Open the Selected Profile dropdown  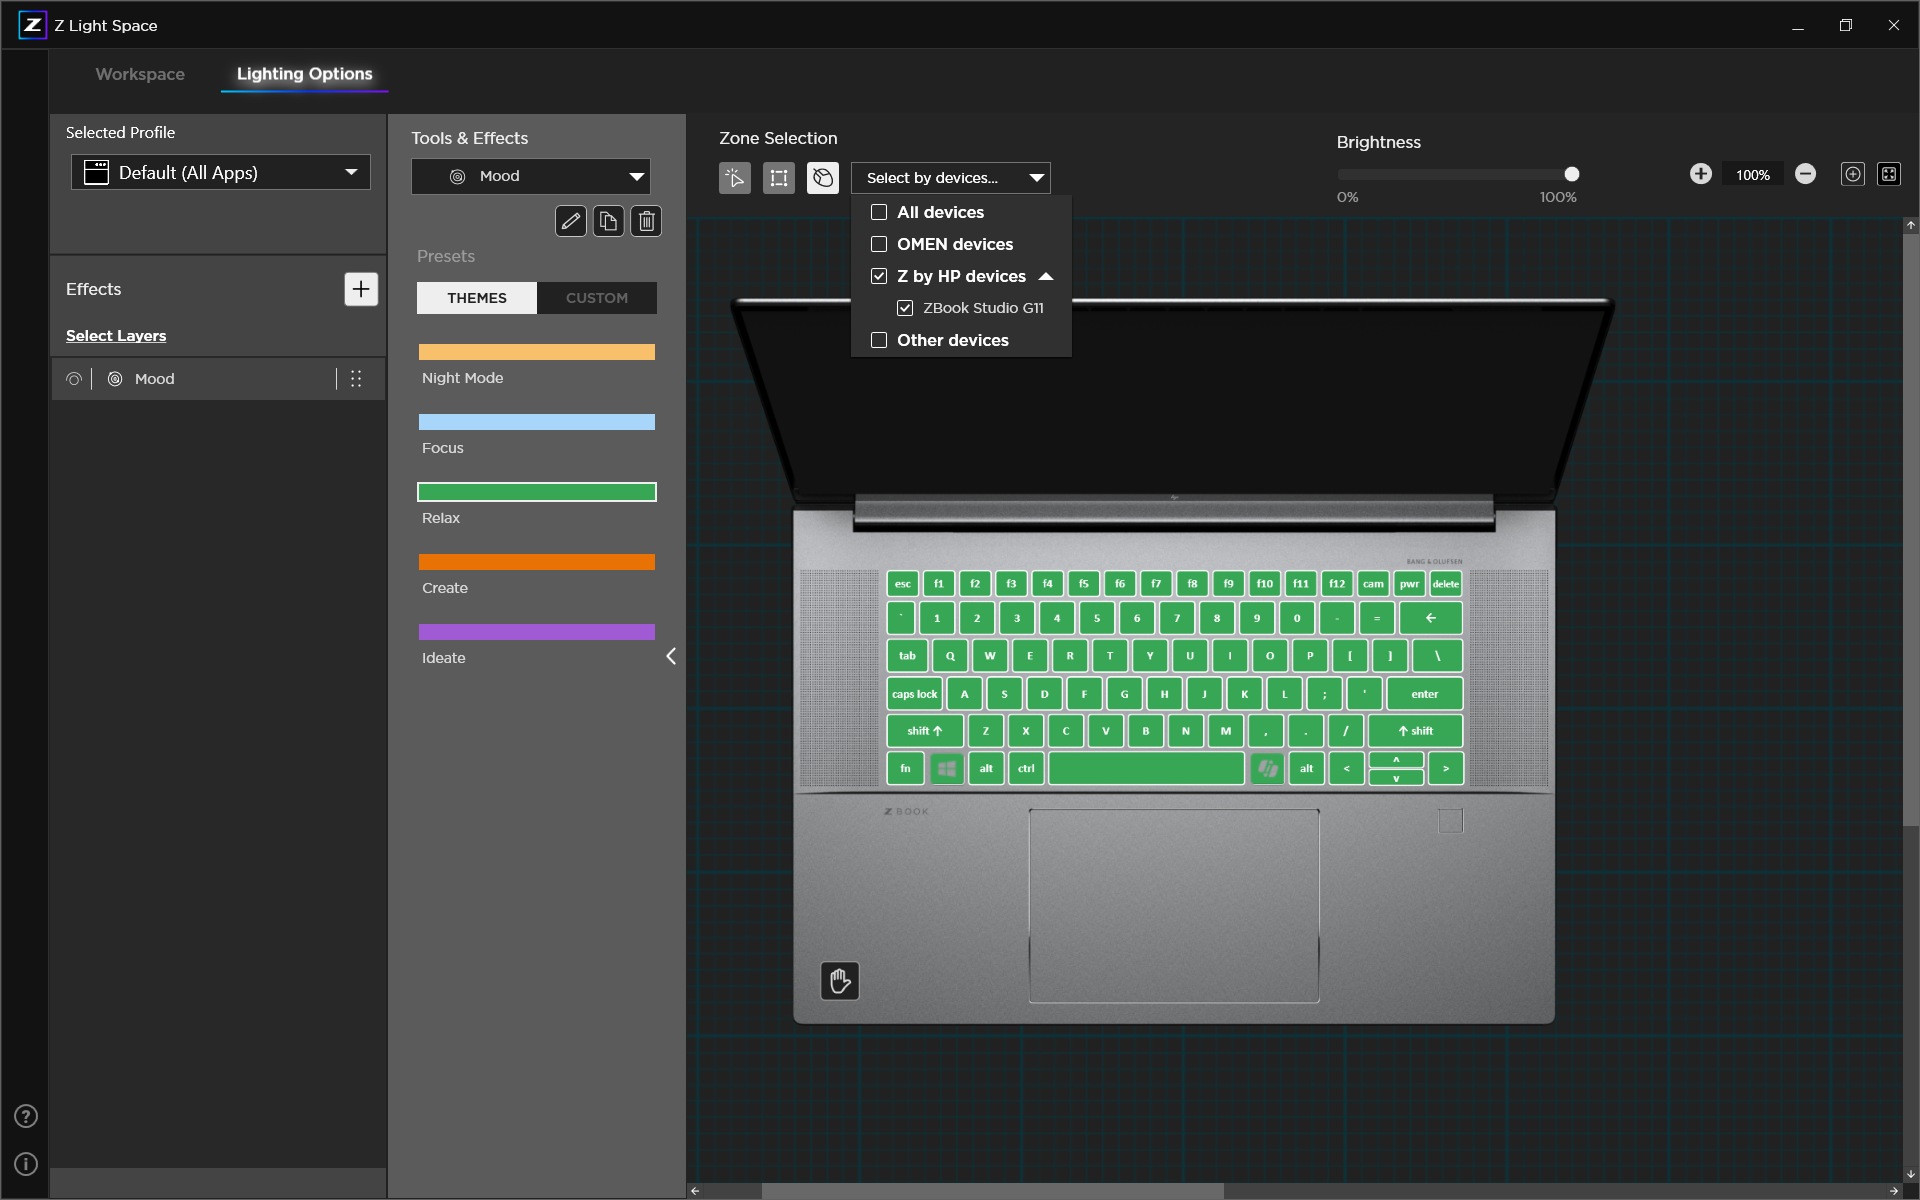pos(221,172)
